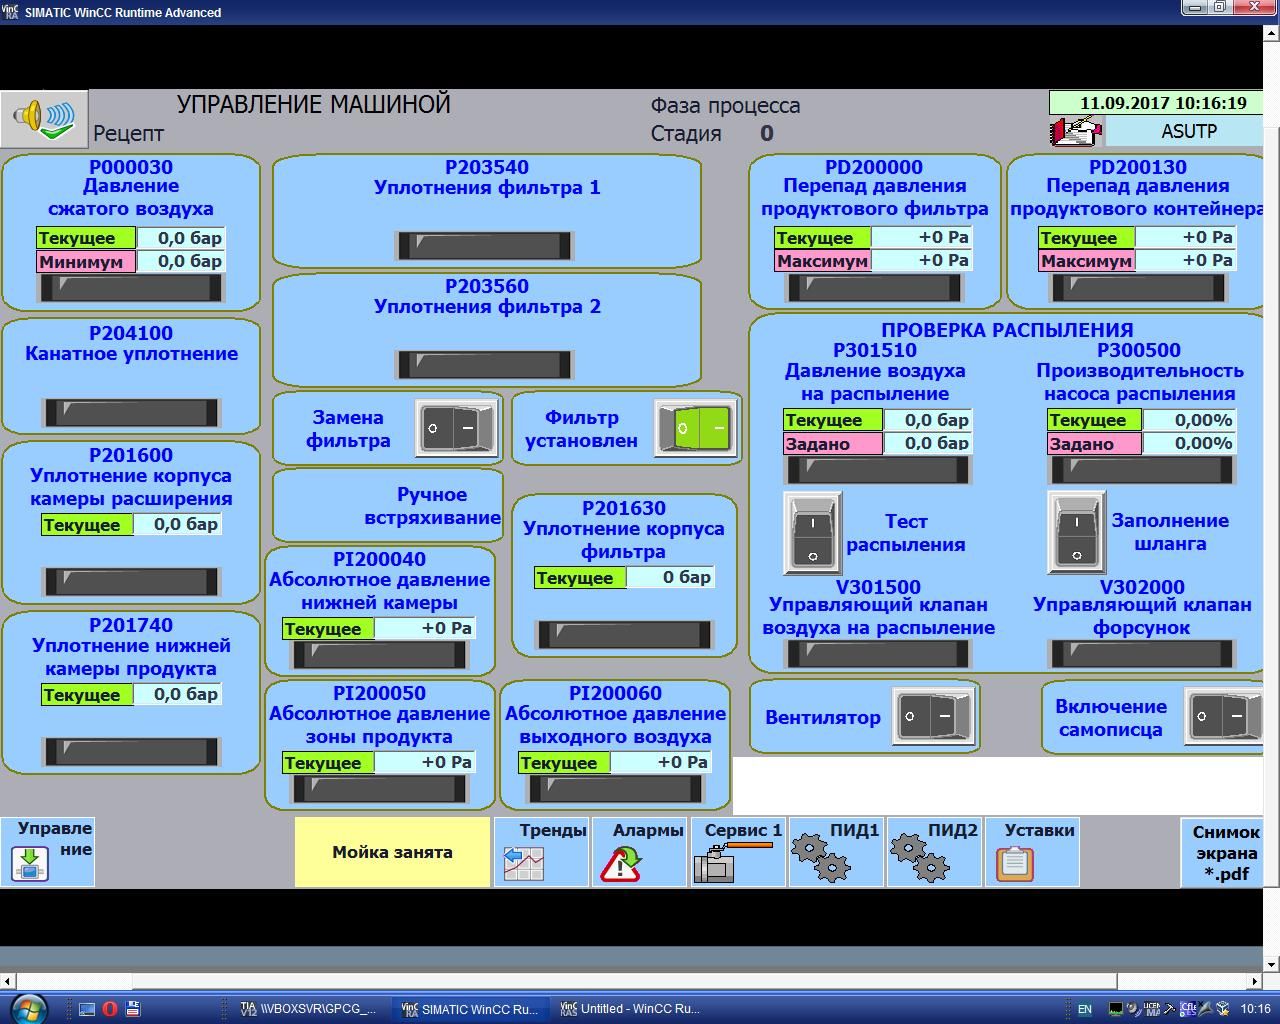Switch to Untitled - WinCC taskbar window
The image size is (1280, 1024).
pyautogui.click(x=631, y=1009)
